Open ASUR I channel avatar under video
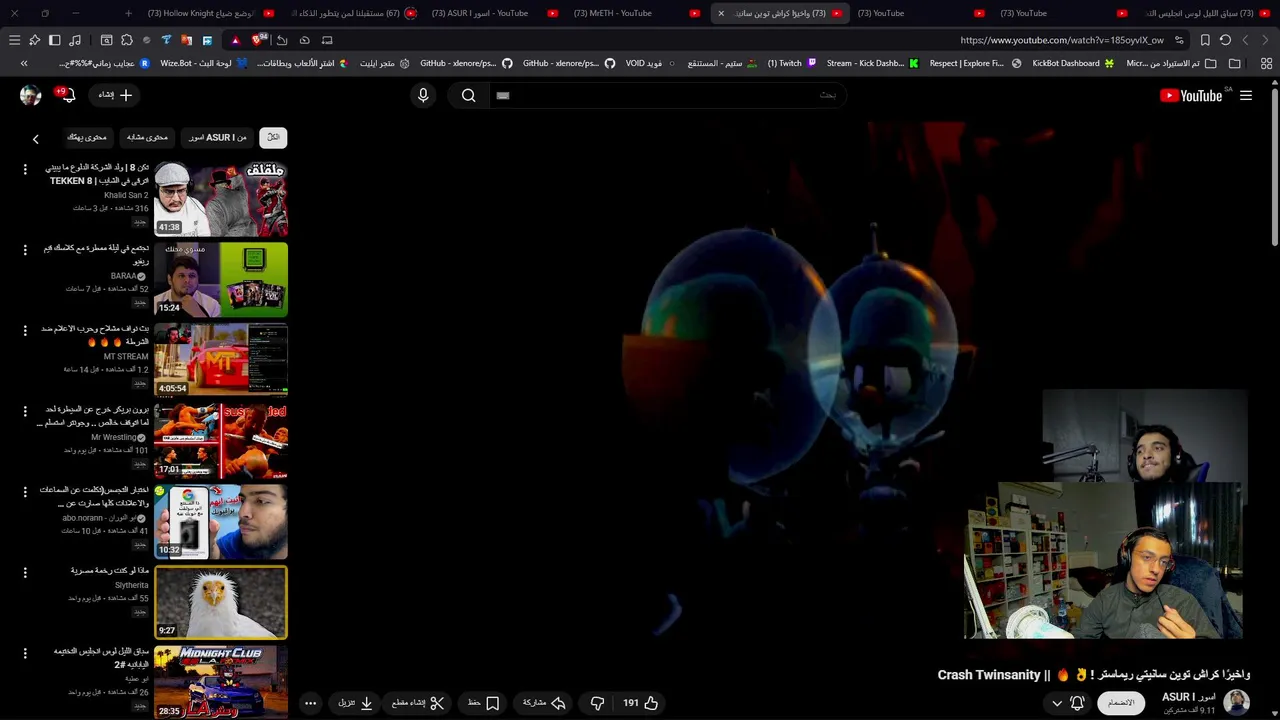This screenshot has height=720, width=1280. [1237, 702]
